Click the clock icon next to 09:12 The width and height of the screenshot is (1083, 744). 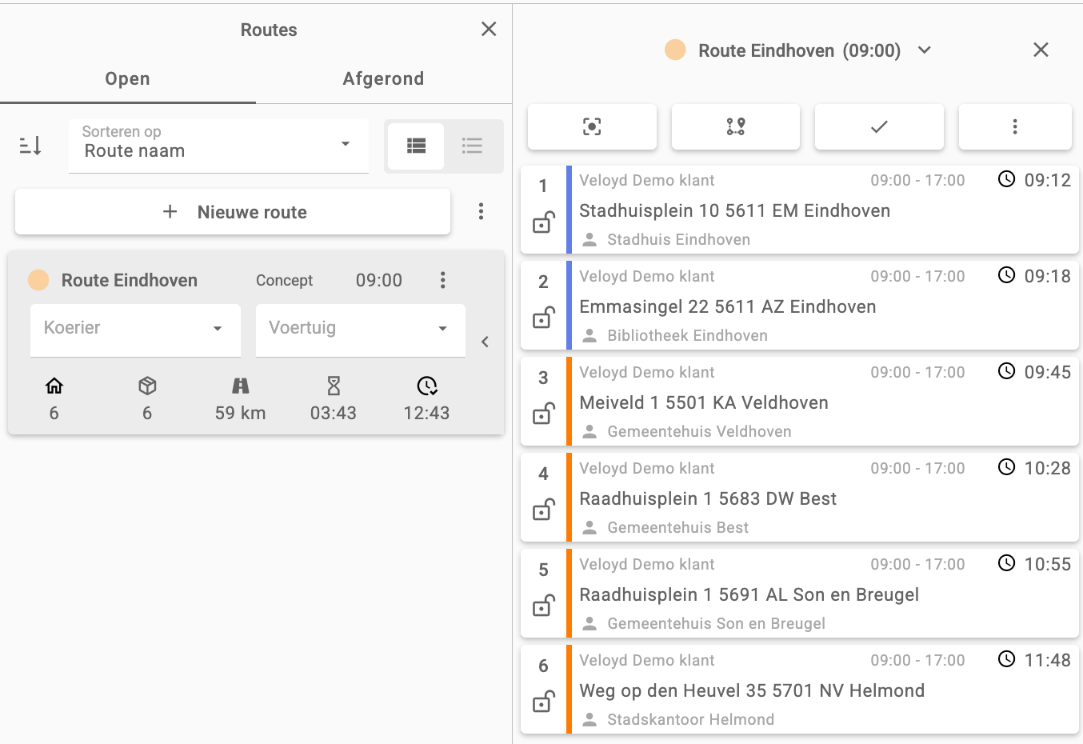pos(1007,180)
